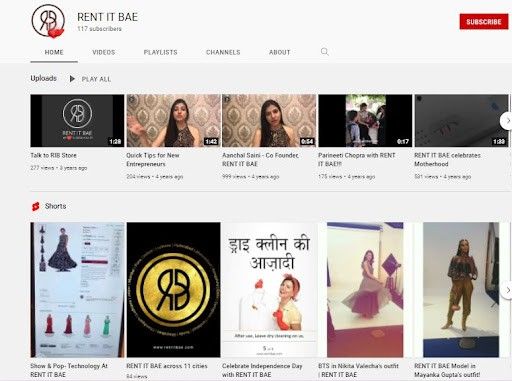This screenshot has height=381, width=512.
Task: Click 277 views 3 years ago text
Action: (x=59, y=168)
